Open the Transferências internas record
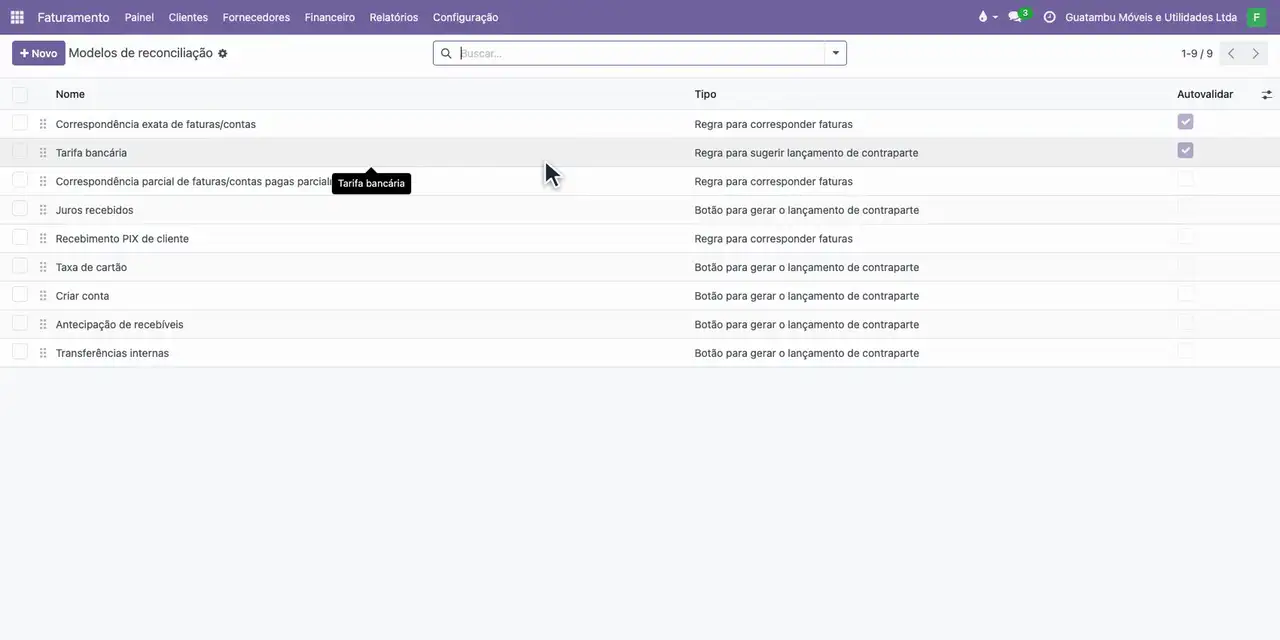This screenshot has height=640, width=1280. pos(112,353)
